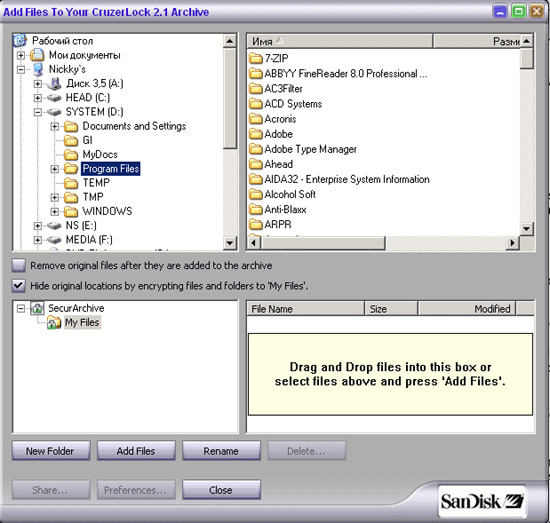Uncheck Hide original locations by encrypting checkbox
The width and height of the screenshot is (550, 523).
(19, 286)
